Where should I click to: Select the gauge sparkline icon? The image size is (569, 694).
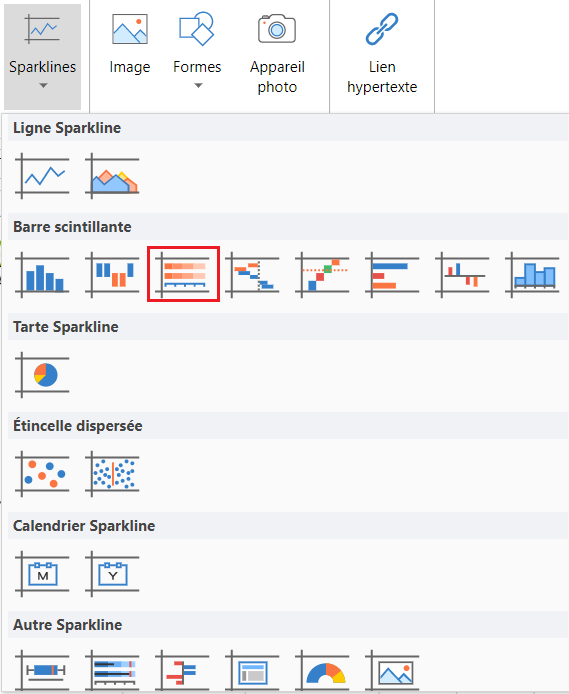coord(323,671)
